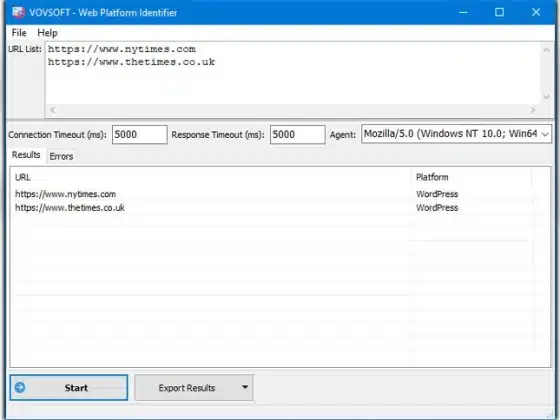Expand the Agent dropdown list
This screenshot has height=420, width=560.
[x=545, y=134]
